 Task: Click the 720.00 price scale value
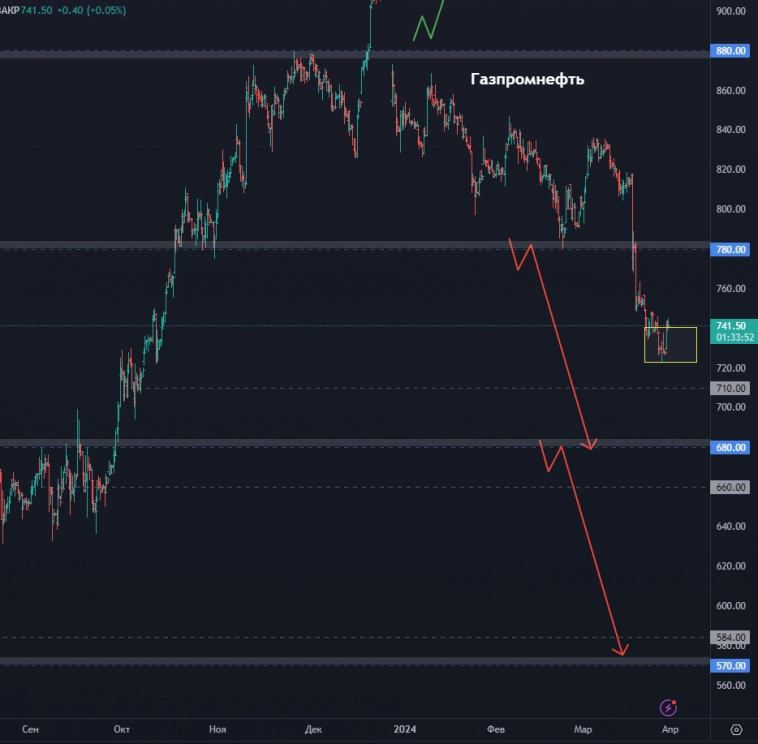(731, 368)
